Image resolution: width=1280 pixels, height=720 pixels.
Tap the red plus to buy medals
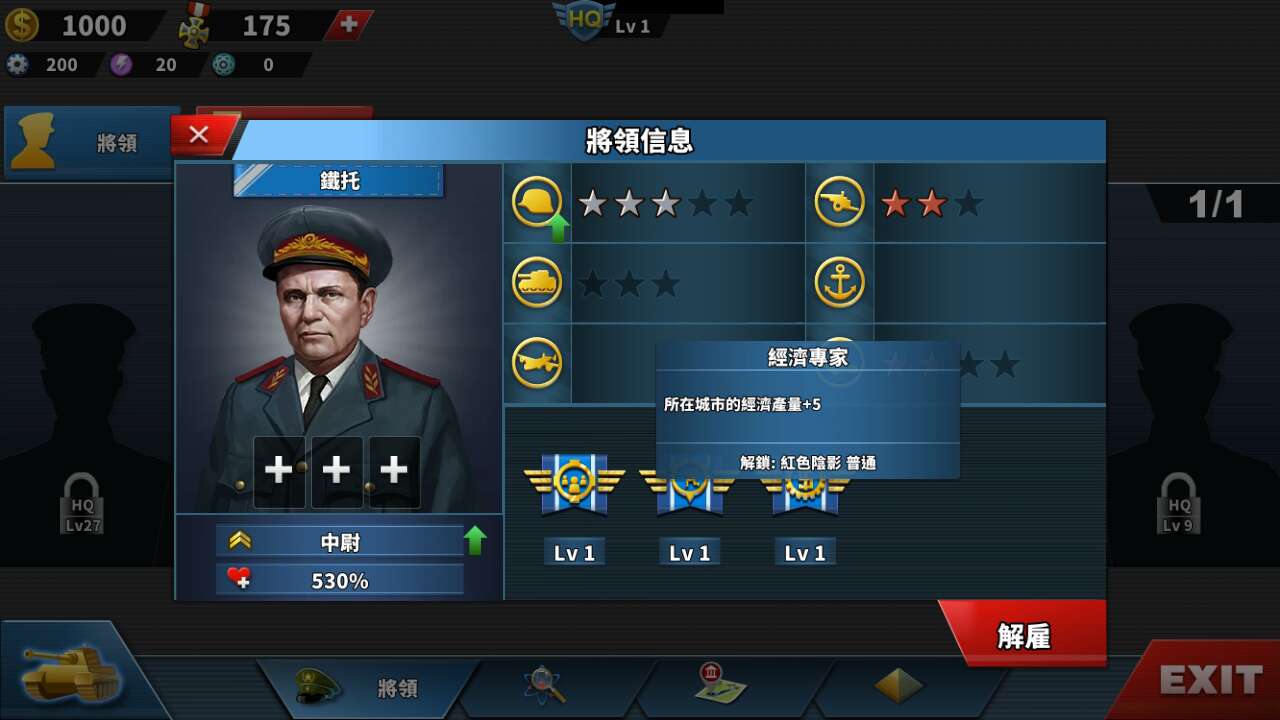point(349,25)
